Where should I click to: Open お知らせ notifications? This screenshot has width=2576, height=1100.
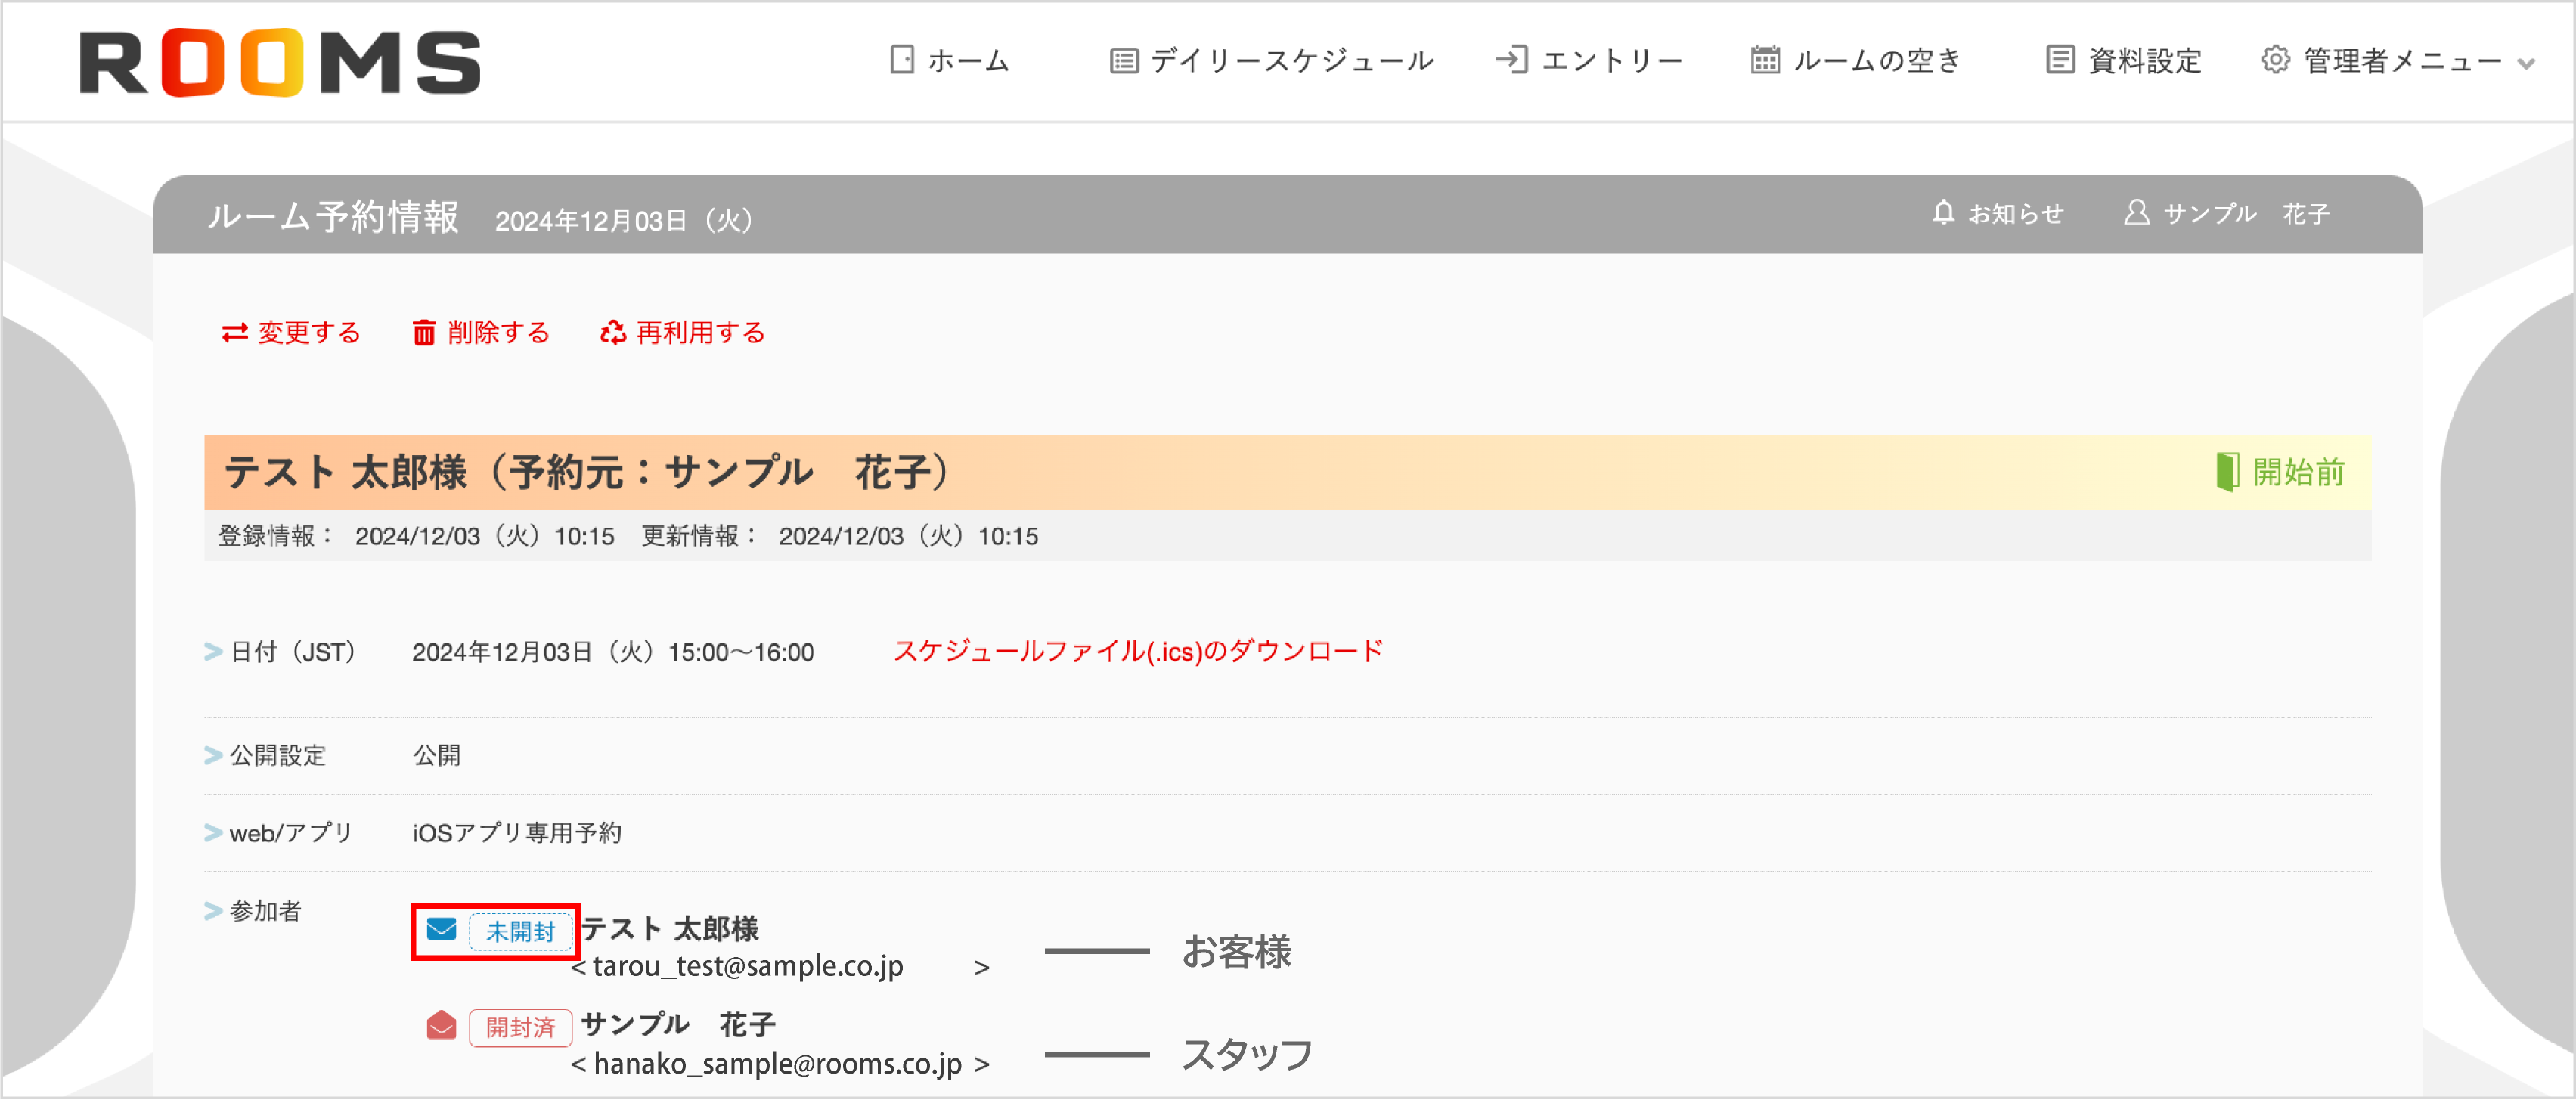2015,213
